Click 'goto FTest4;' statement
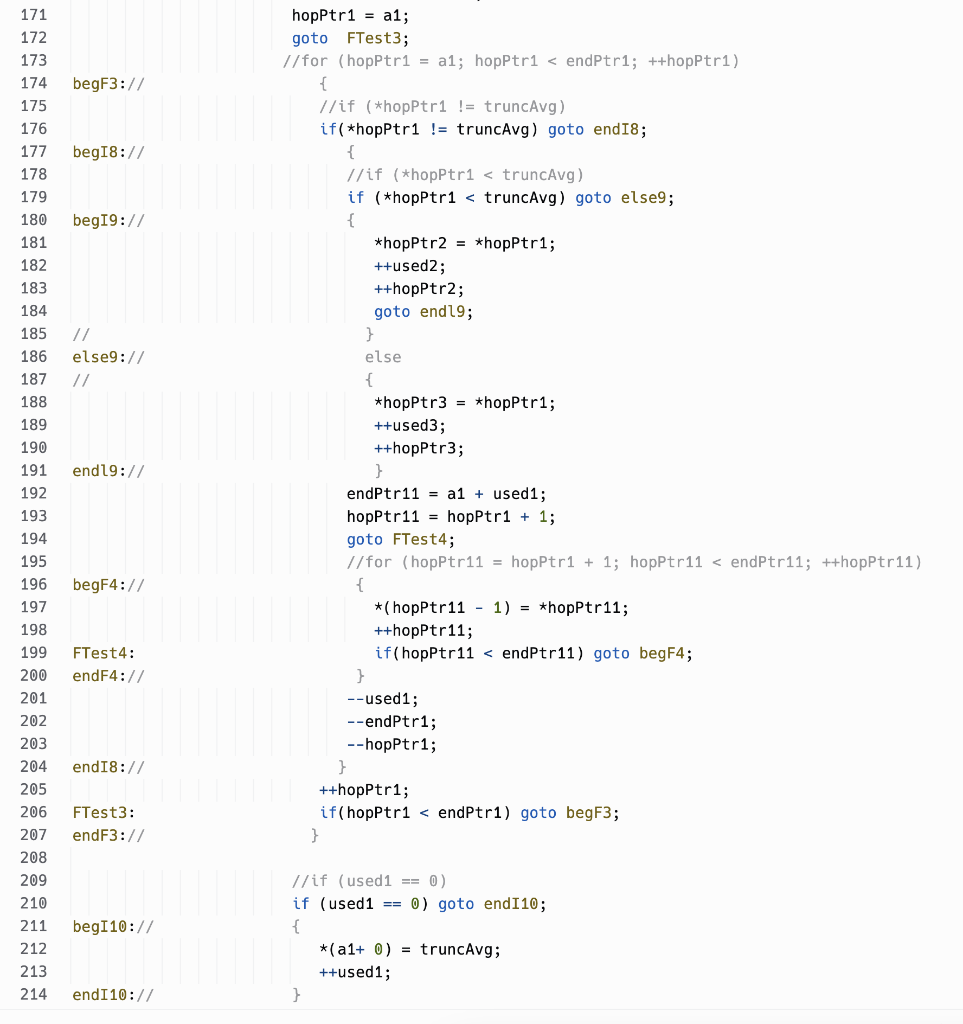The width and height of the screenshot is (963, 1024). click(401, 539)
